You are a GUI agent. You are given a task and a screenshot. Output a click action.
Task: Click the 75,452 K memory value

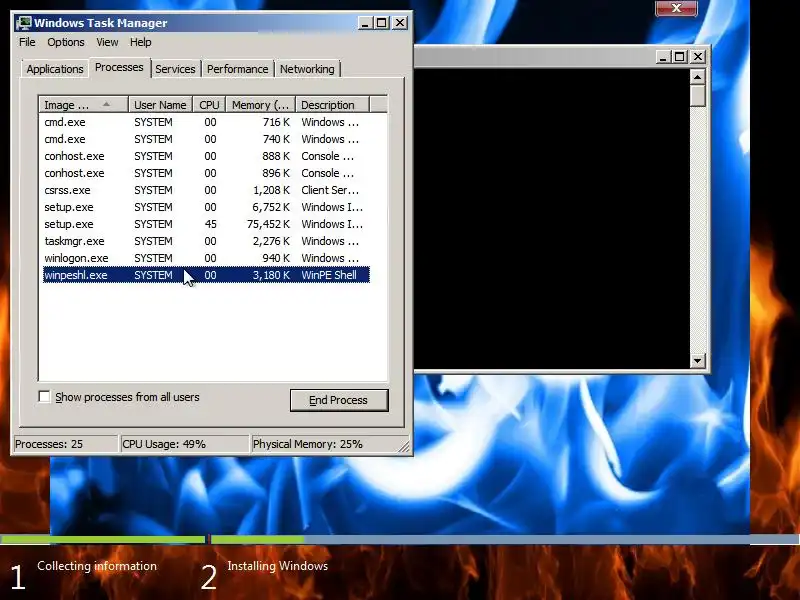[268, 224]
